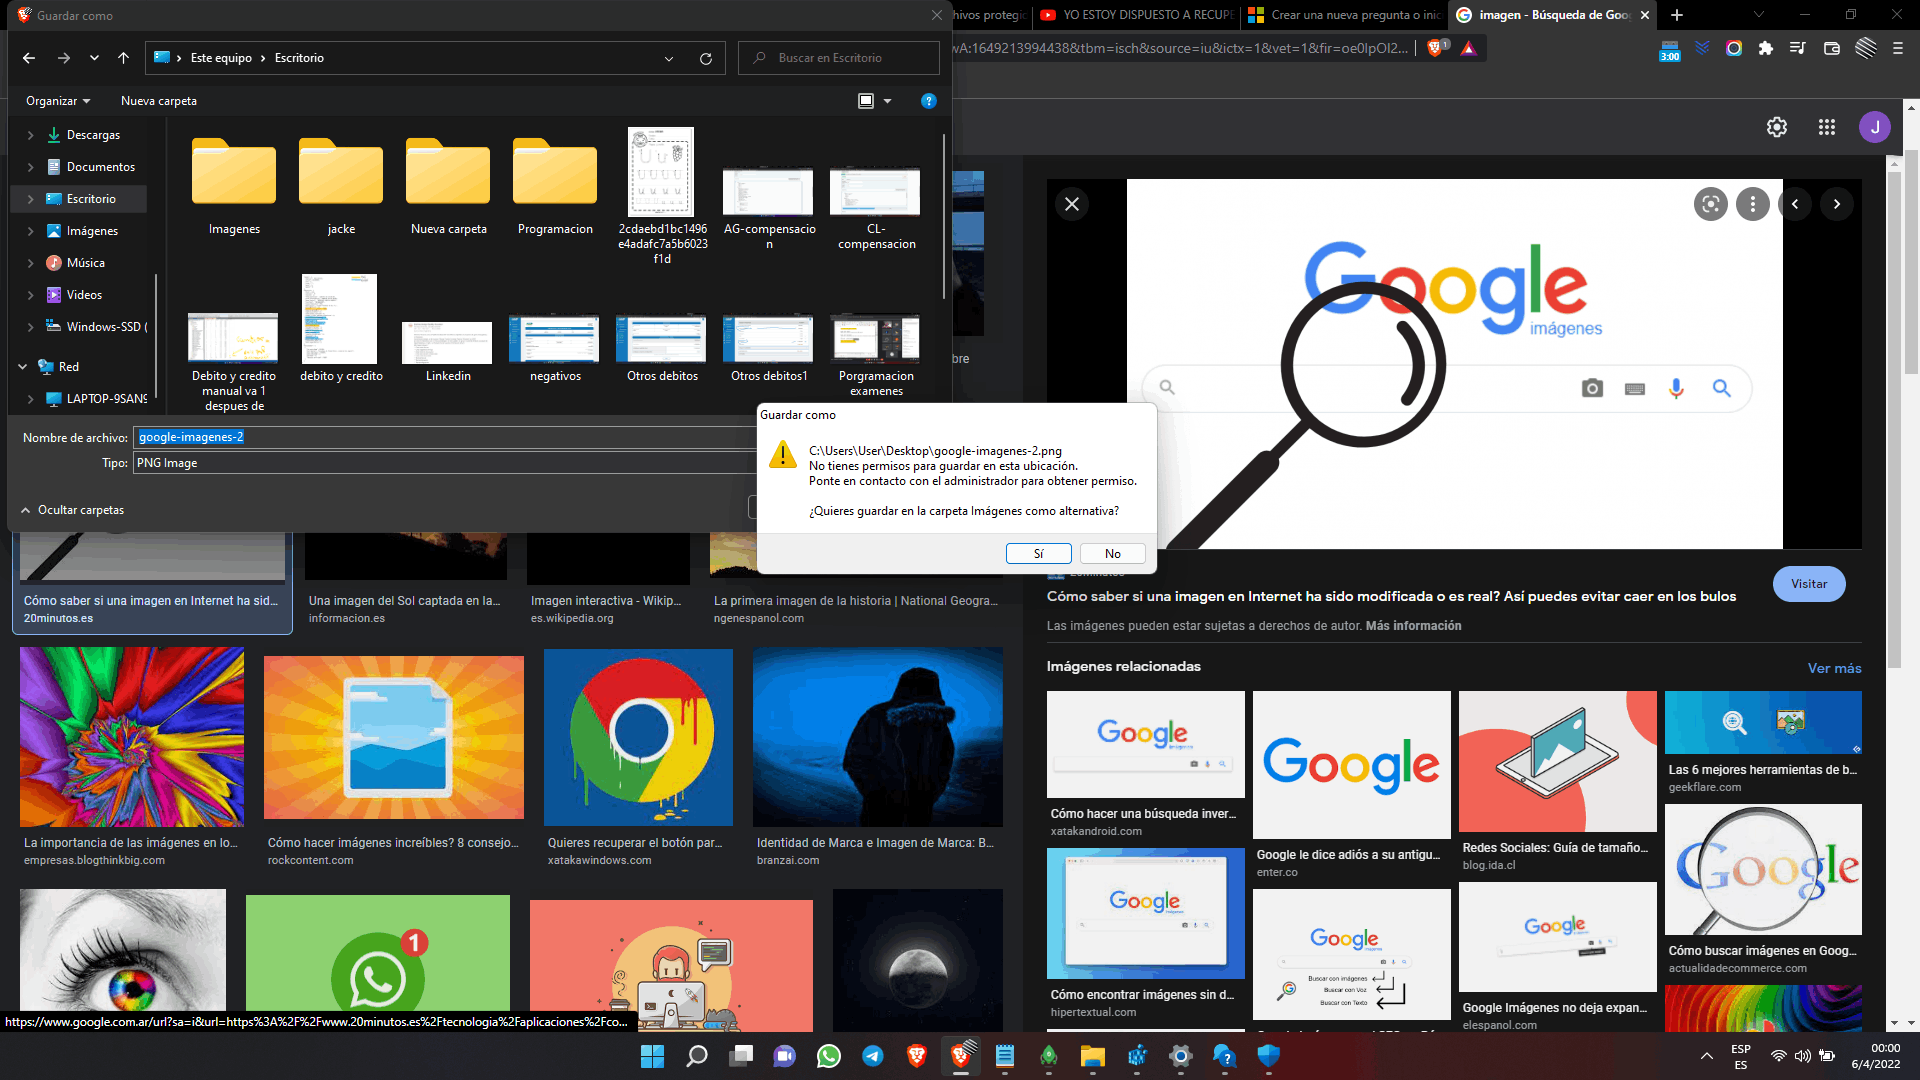Open the Tipo file type dropdown
The image size is (1920, 1080).
pos(440,463)
